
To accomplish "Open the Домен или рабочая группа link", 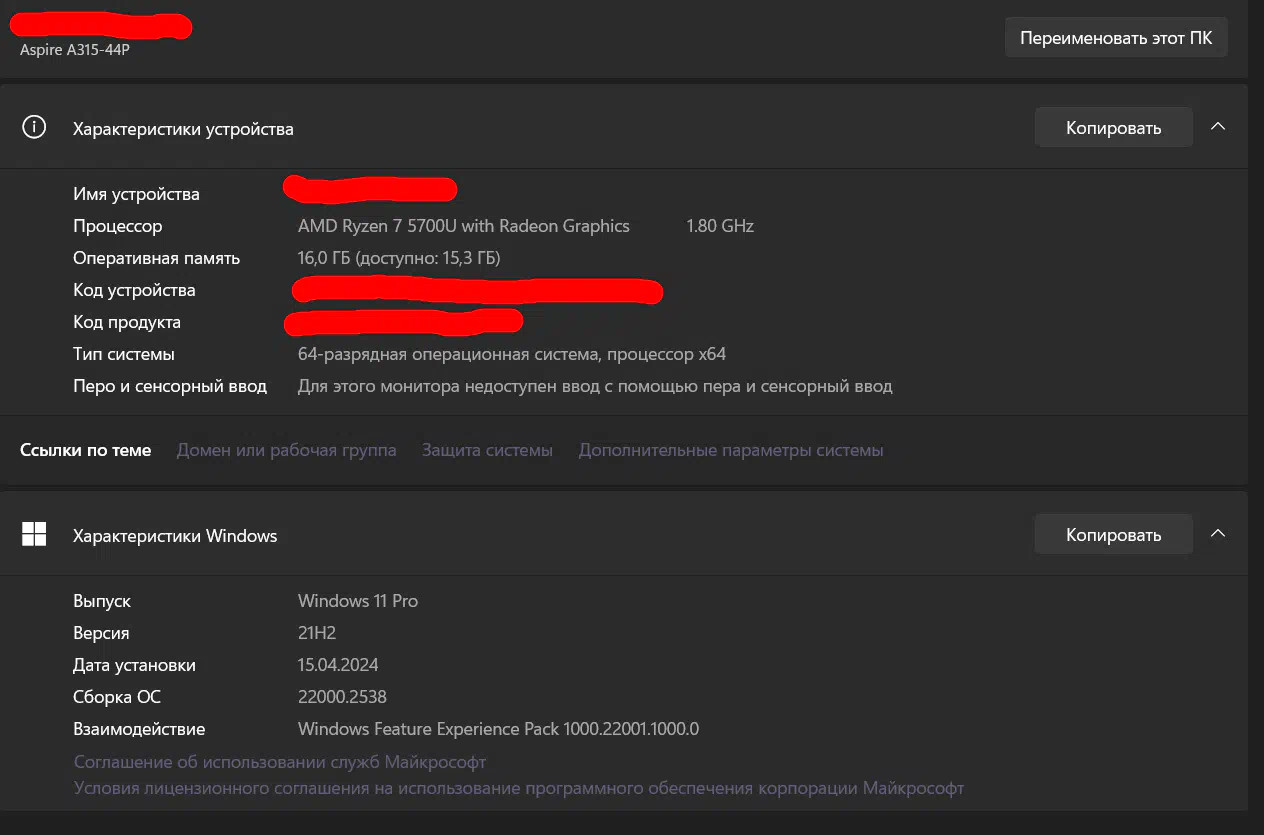I will [x=286, y=450].
